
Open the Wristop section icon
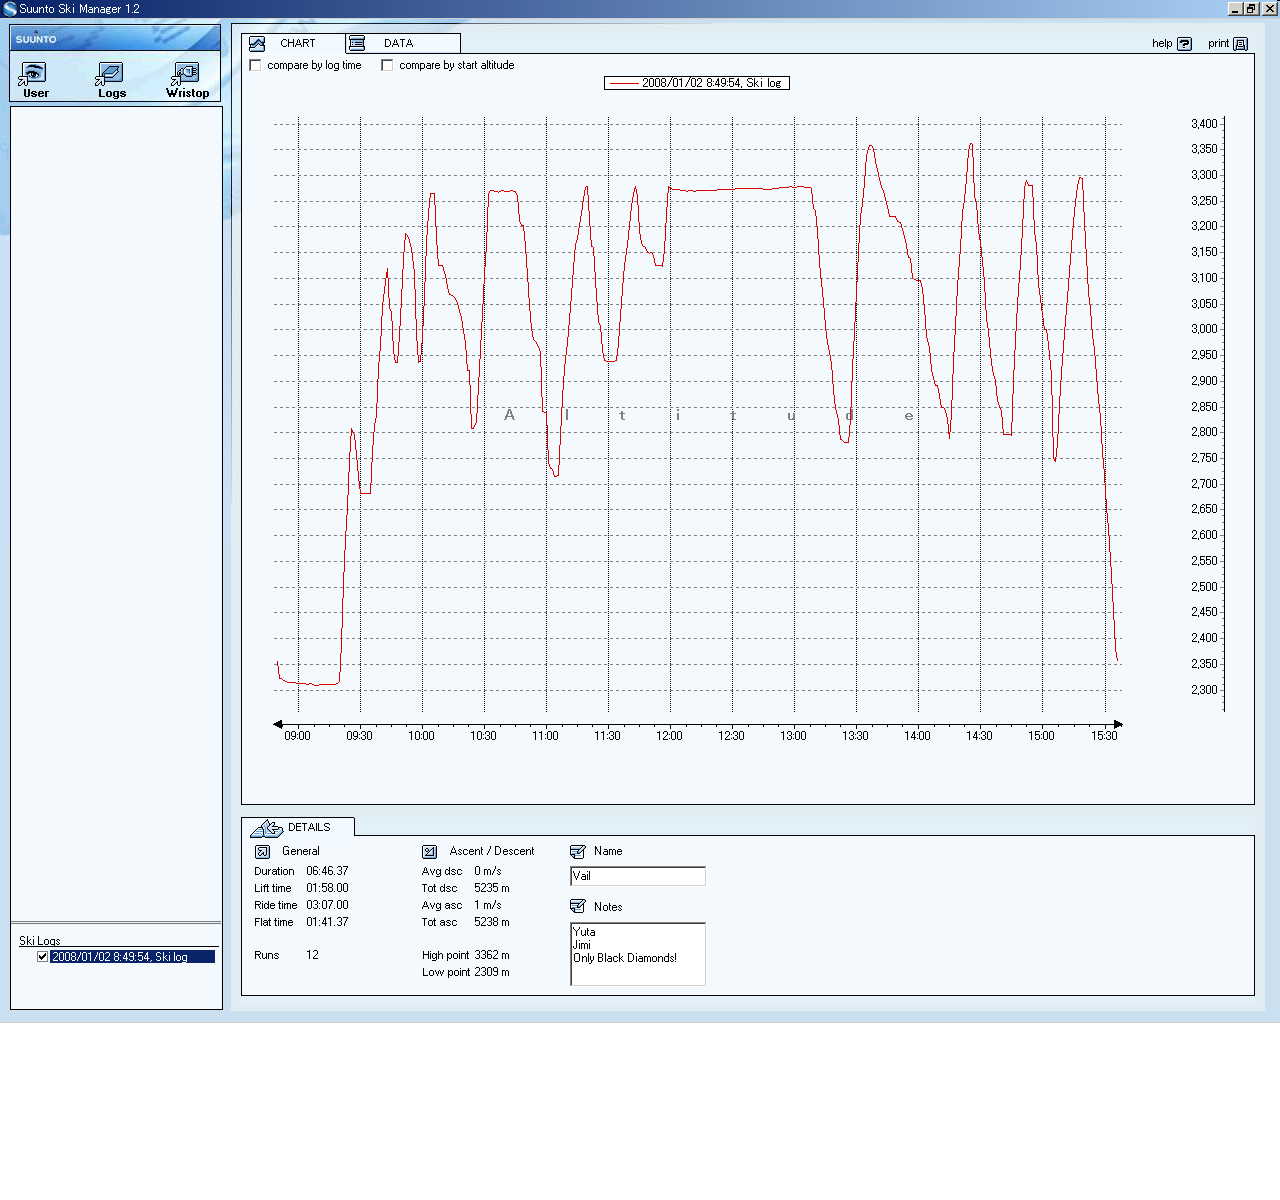pos(186,73)
